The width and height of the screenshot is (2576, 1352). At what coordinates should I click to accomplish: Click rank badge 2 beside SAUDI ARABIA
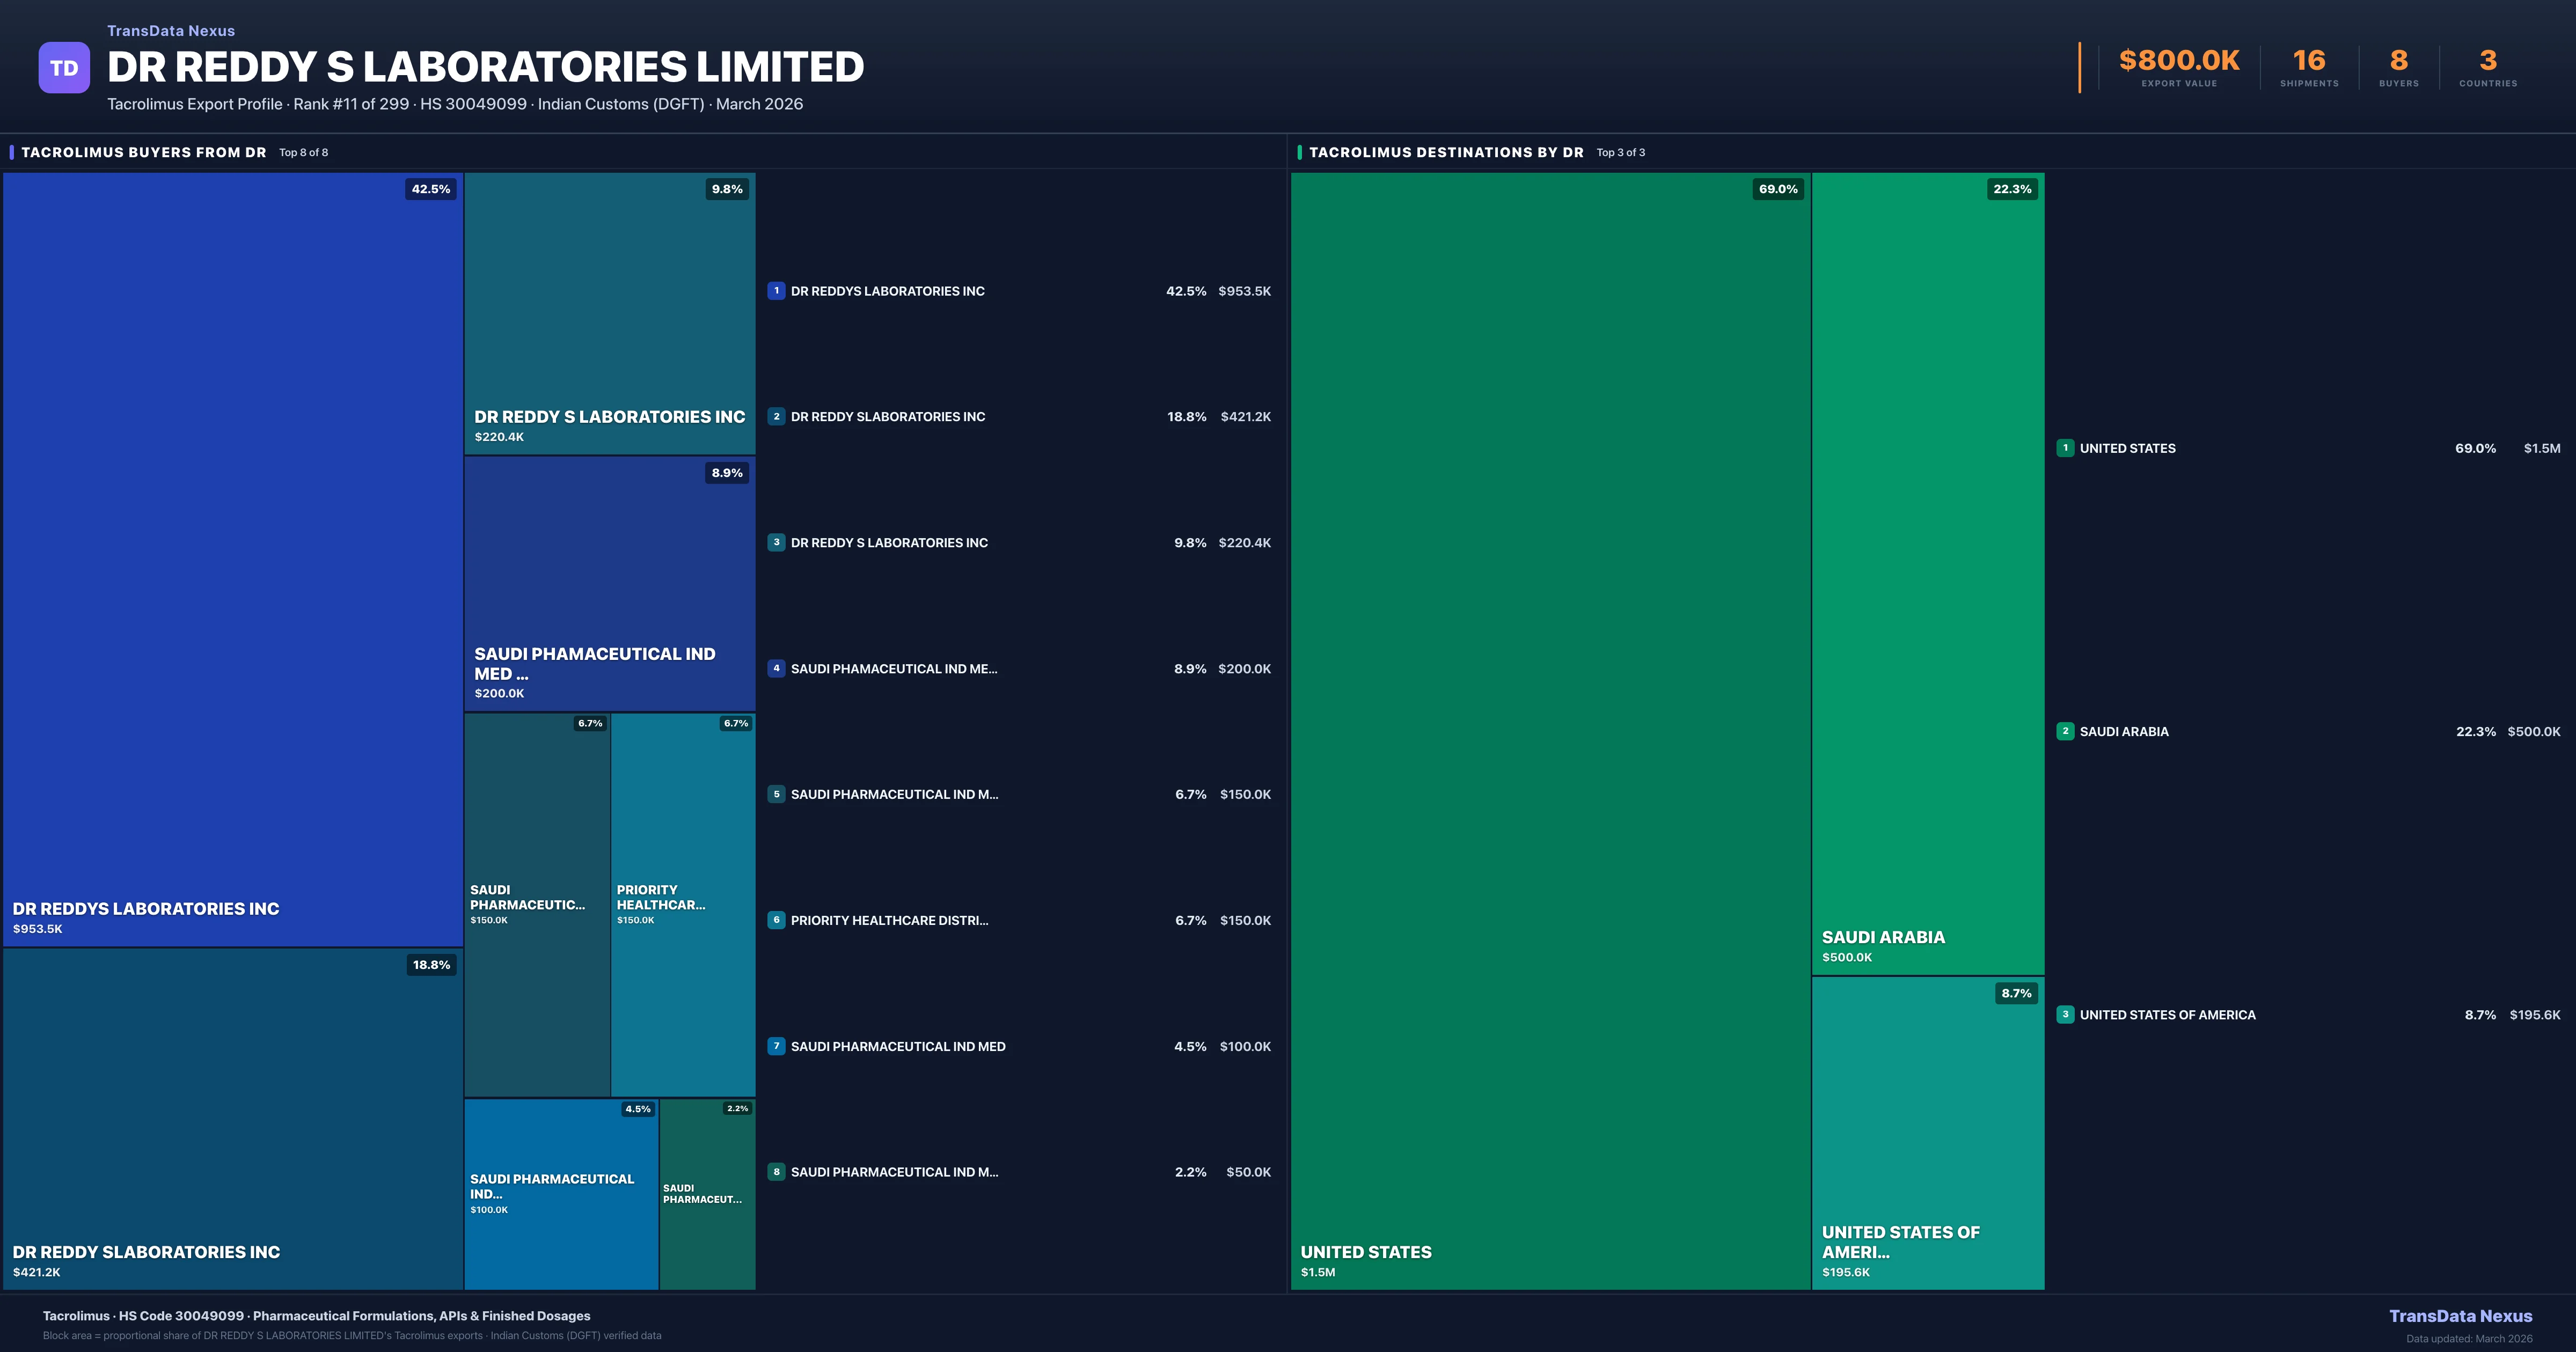point(2065,731)
